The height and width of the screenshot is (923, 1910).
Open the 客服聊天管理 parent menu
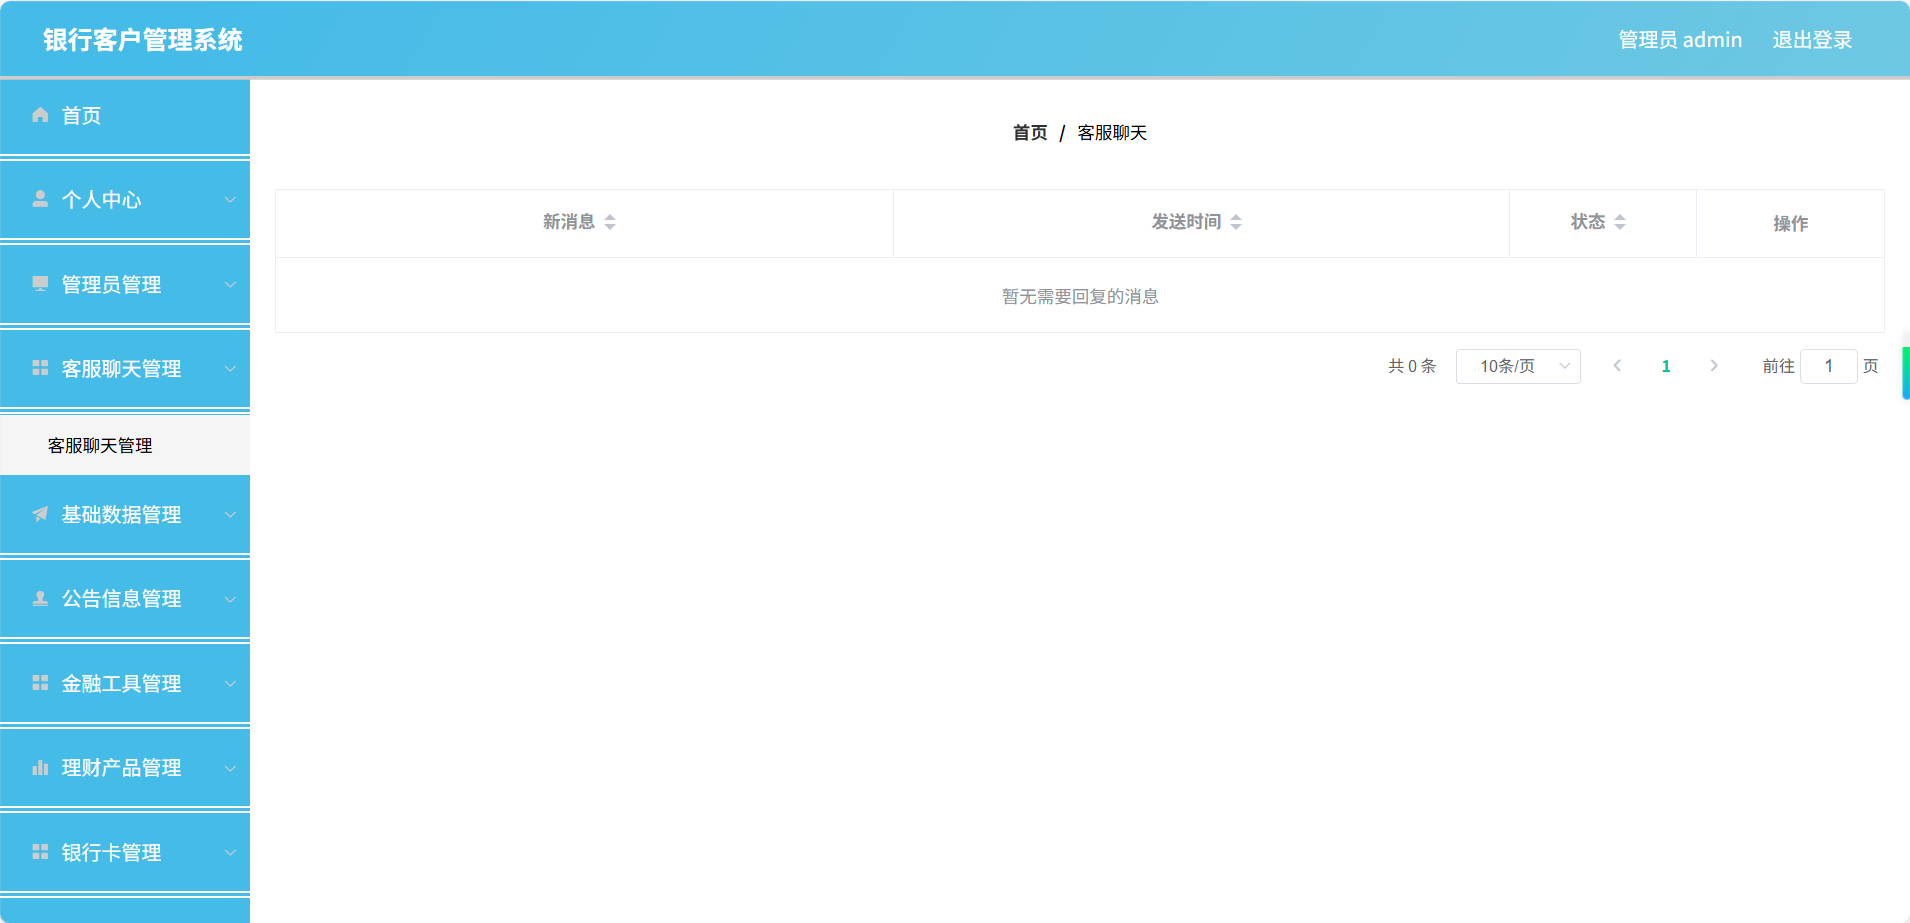125,368
